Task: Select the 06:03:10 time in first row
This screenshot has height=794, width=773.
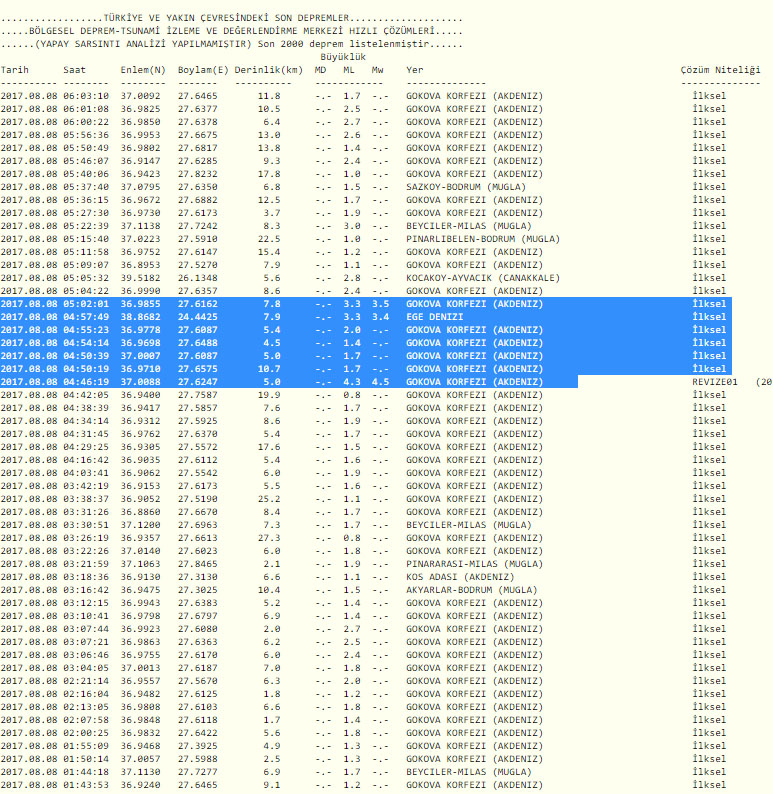Action: [x=85, y=96]
